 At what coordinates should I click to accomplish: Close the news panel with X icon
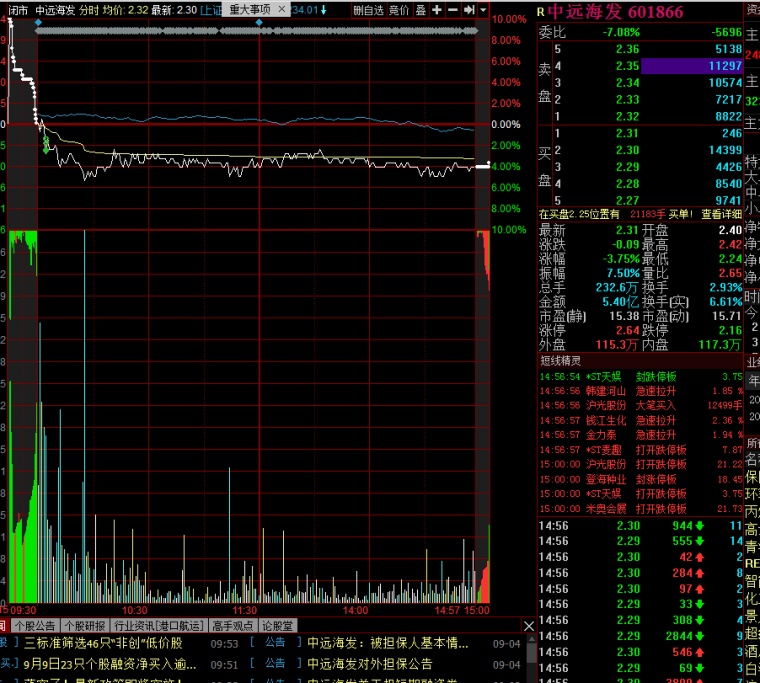pyautogui.click(x=529, y=626)
